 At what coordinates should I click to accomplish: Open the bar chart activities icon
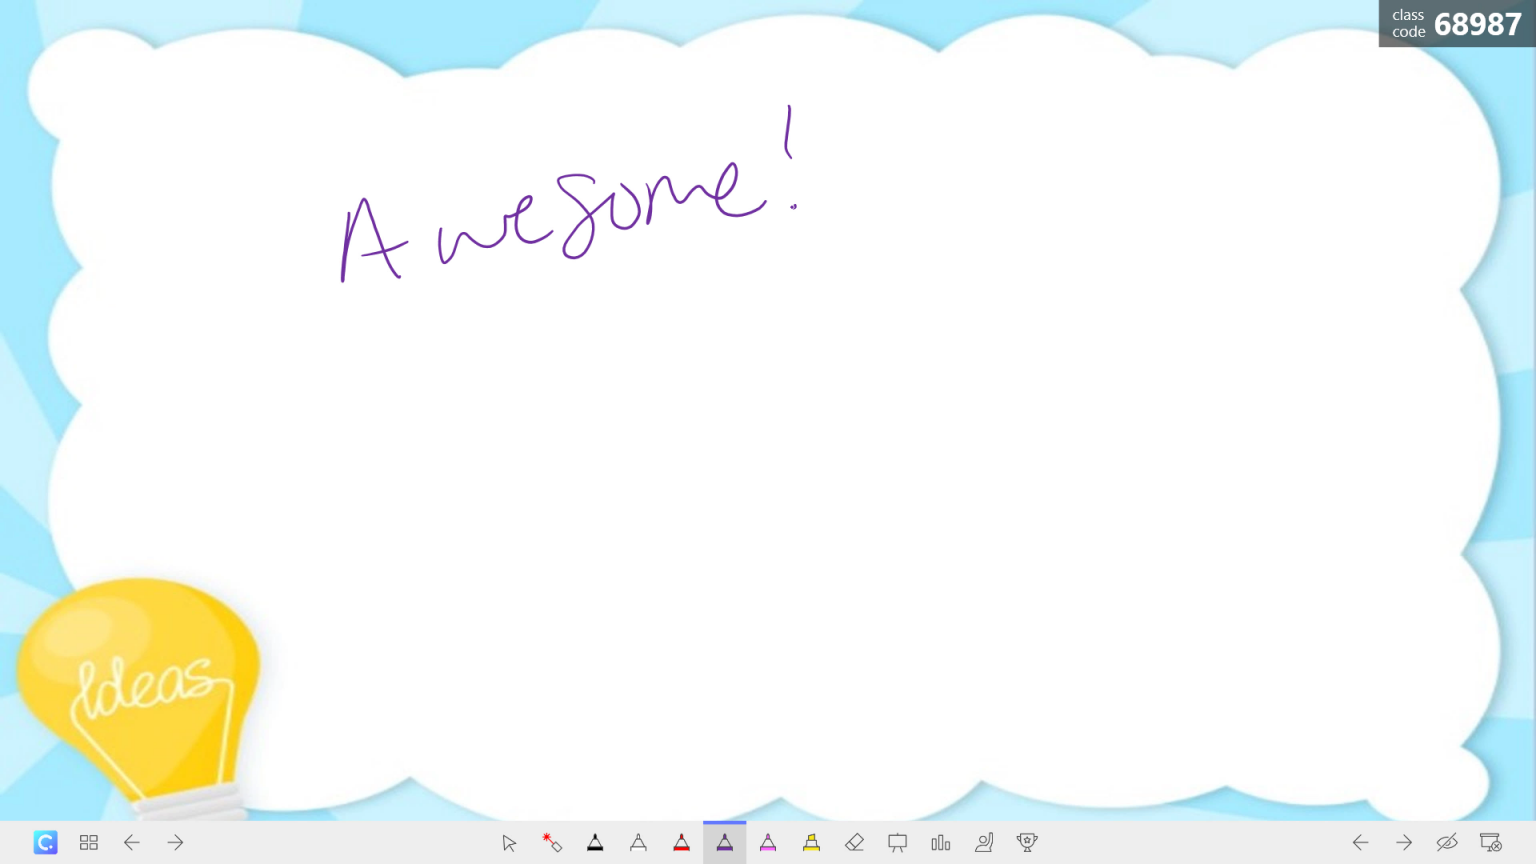click(x=941, y=843)
